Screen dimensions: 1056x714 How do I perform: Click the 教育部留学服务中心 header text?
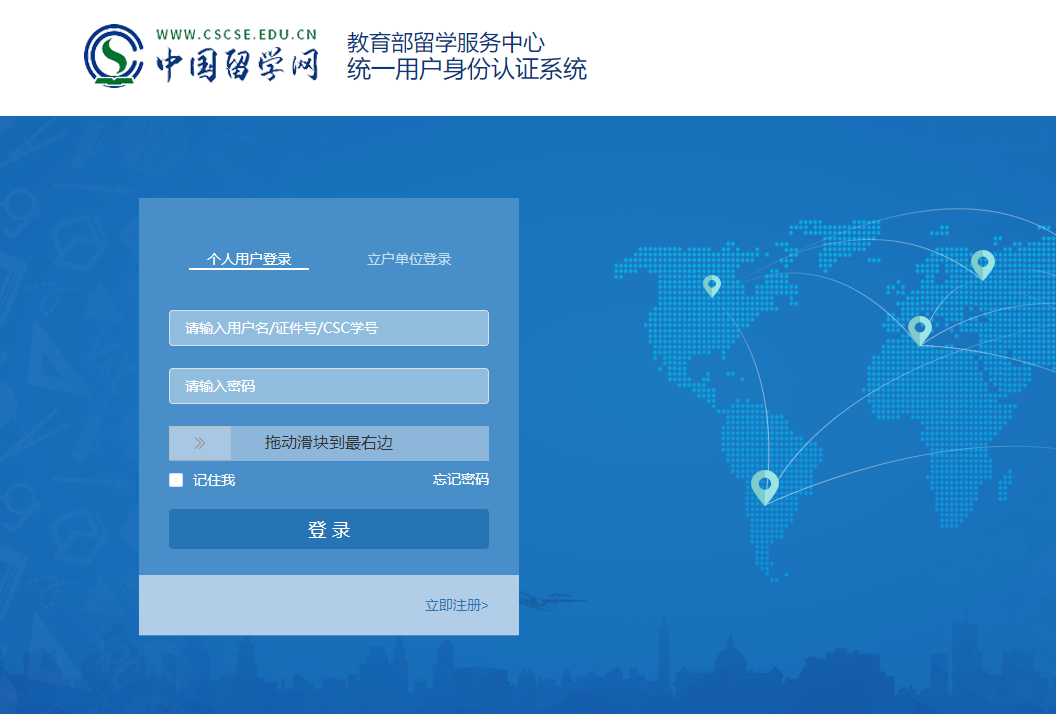click(445, 42)
